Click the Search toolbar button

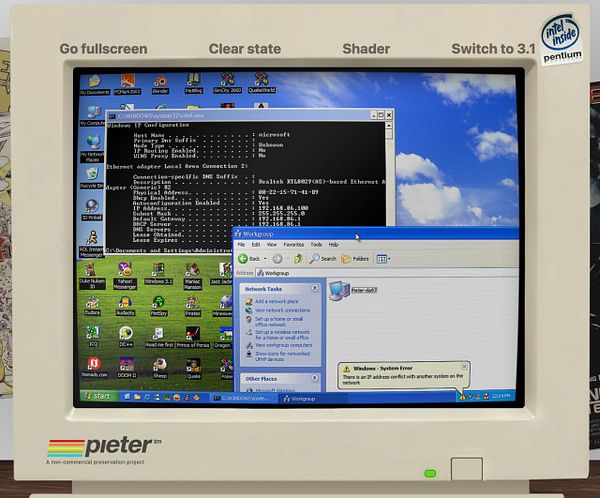tap(323, 259)
